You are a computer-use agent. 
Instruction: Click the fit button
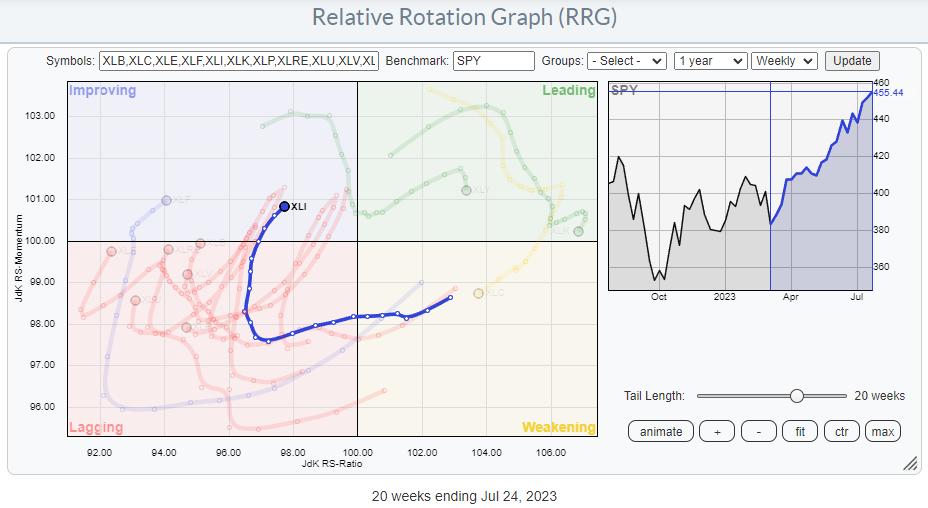coord(801,431)
